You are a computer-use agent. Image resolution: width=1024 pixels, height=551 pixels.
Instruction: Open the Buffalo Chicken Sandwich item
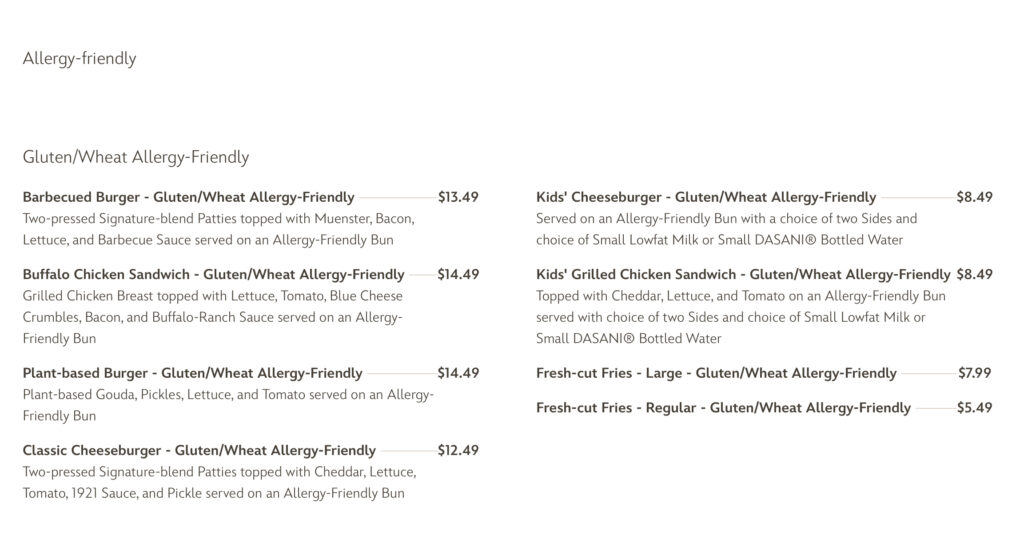tap(213, 274)
